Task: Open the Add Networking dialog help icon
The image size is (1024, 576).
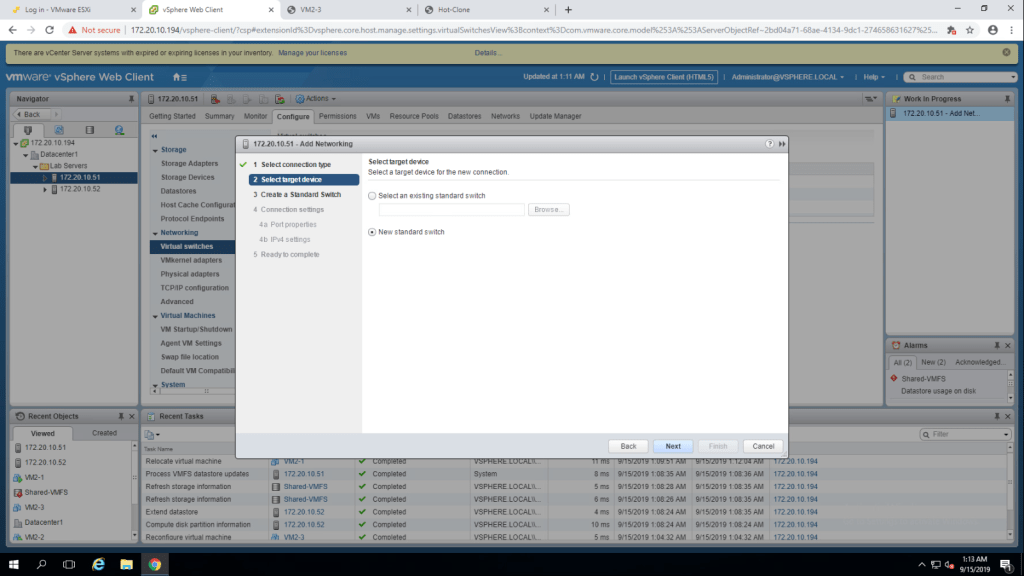Action: click(x=769, y=144)
